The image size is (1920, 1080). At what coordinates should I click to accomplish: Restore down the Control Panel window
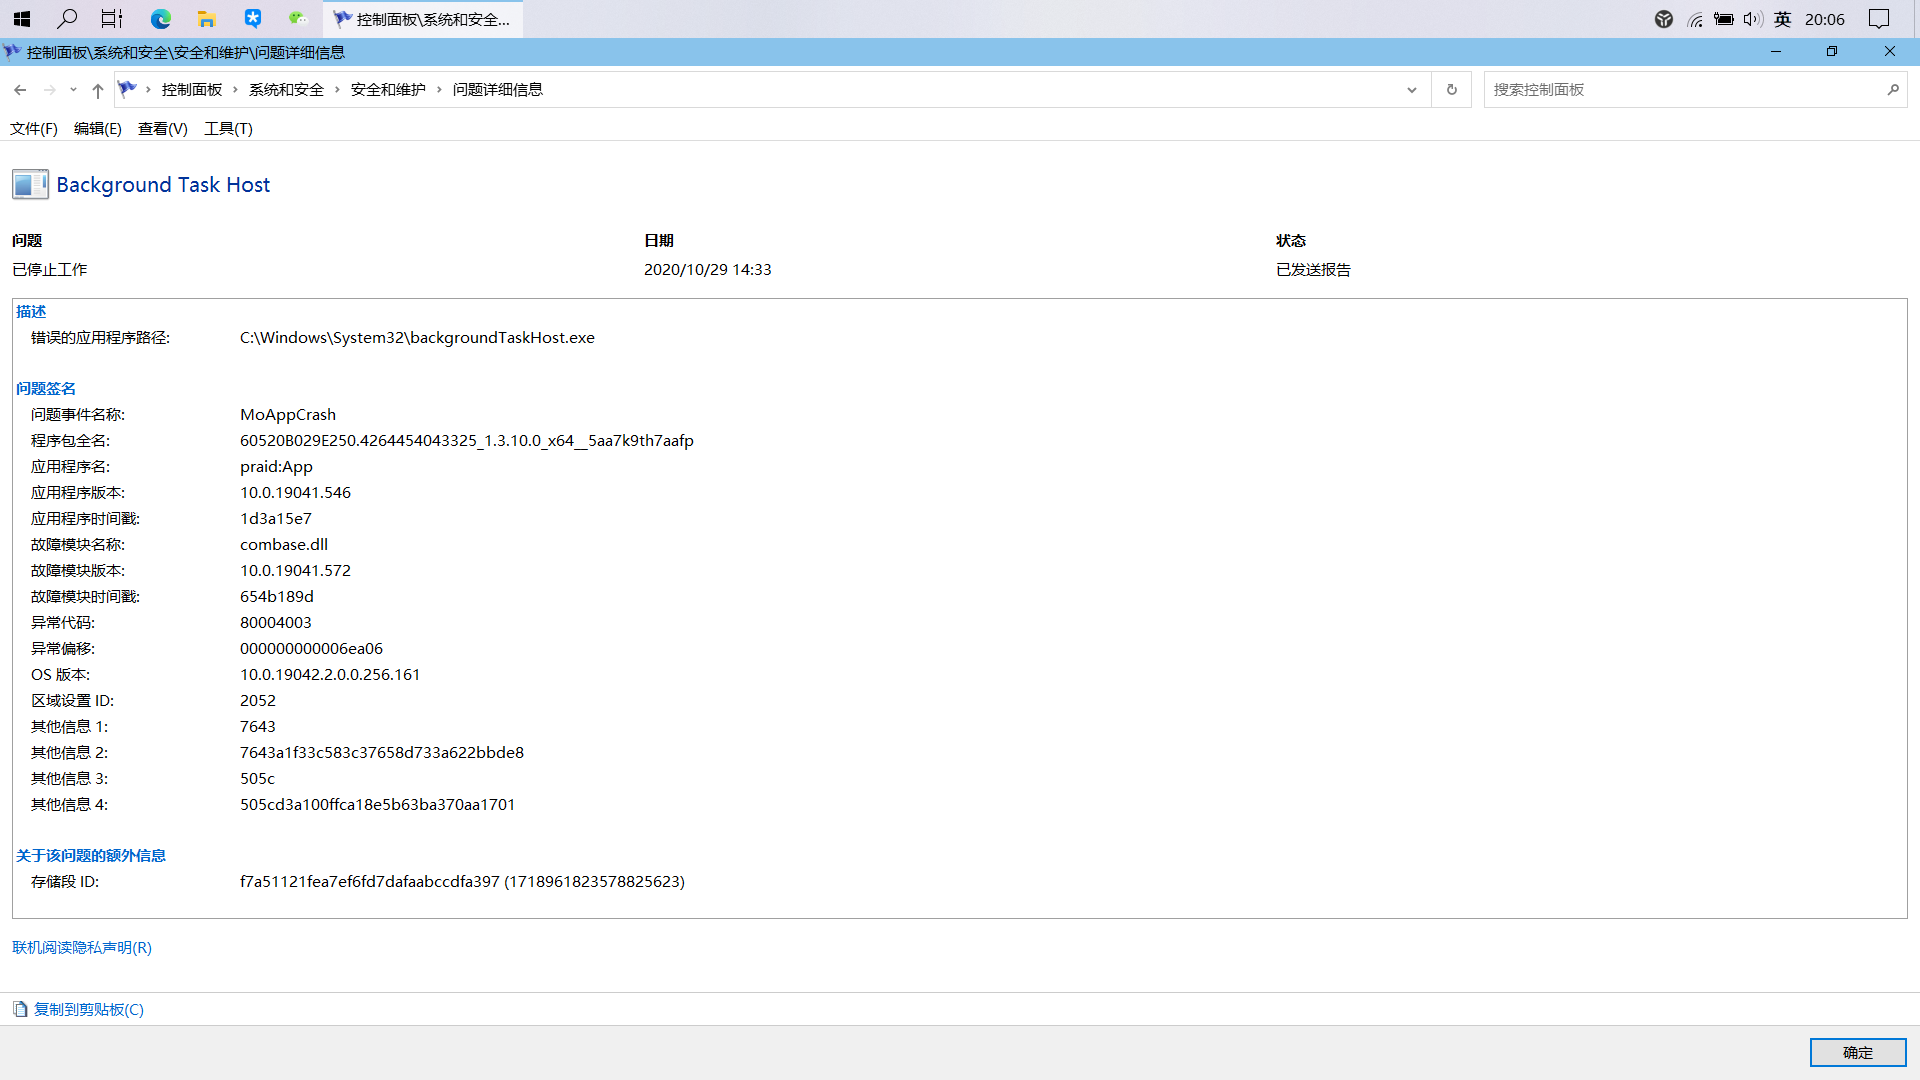pyautogui.click(x=1832, y=52)
